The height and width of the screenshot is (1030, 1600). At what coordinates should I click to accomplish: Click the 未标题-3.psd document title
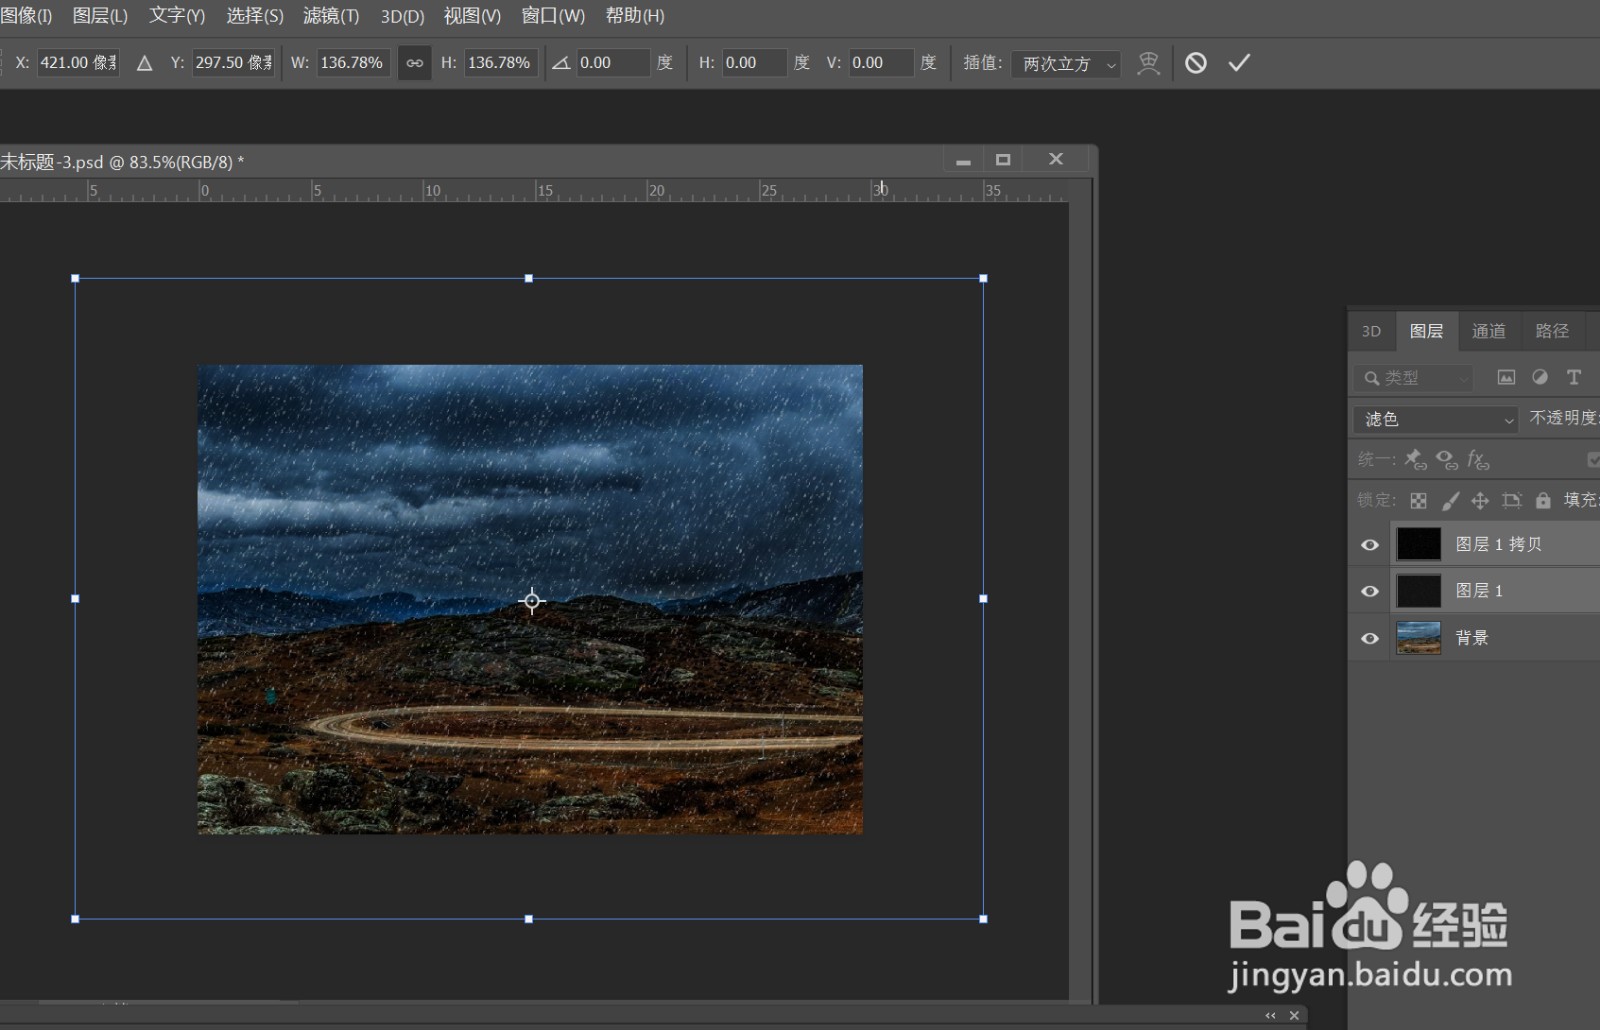point(122,162)
